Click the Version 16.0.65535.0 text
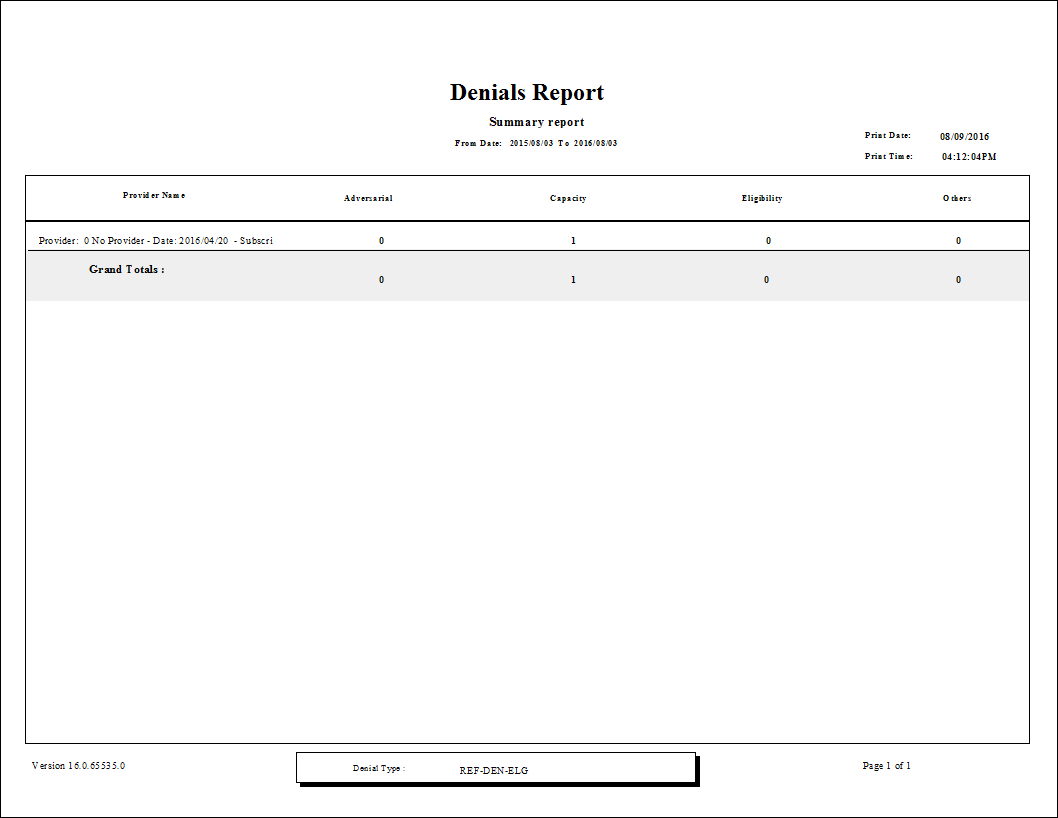 pyautogui.click(x=78, y=765)
